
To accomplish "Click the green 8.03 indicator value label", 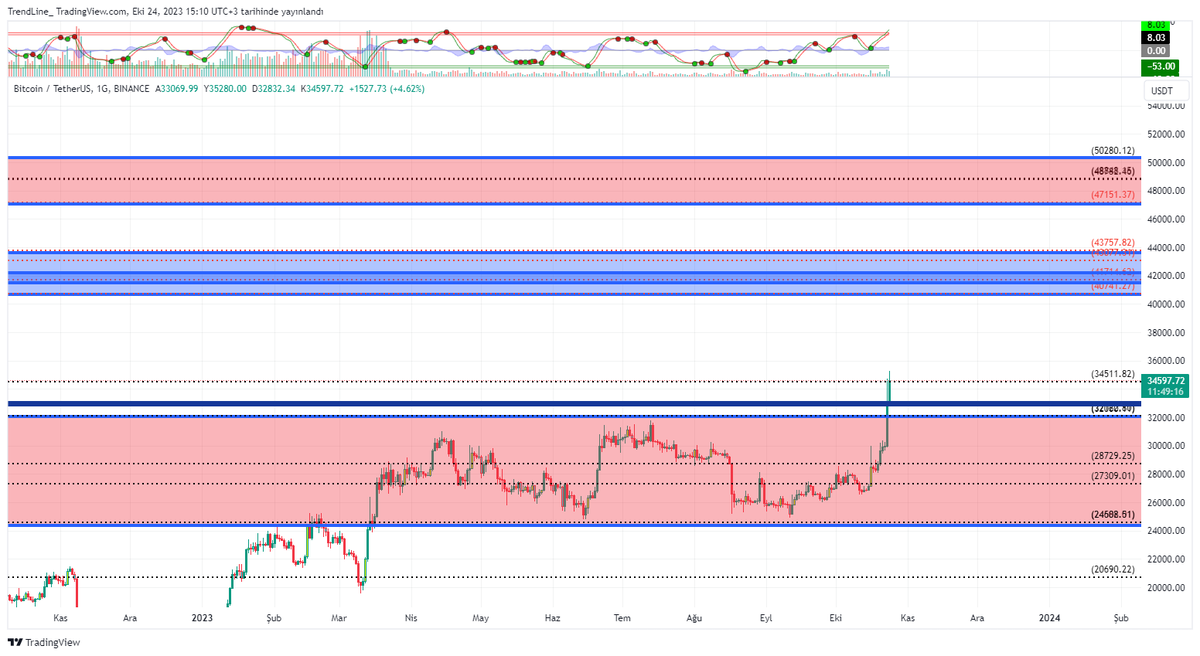I will tap(1156, 24).
